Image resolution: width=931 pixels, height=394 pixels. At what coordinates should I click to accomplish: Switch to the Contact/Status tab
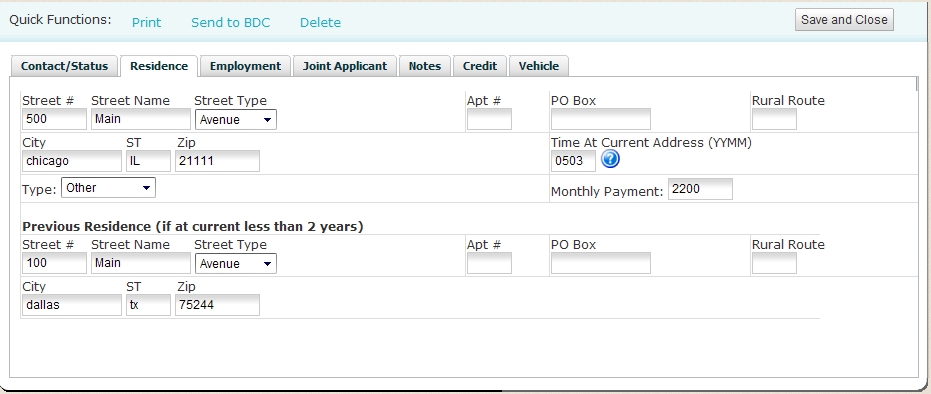(x=64, y=66)
